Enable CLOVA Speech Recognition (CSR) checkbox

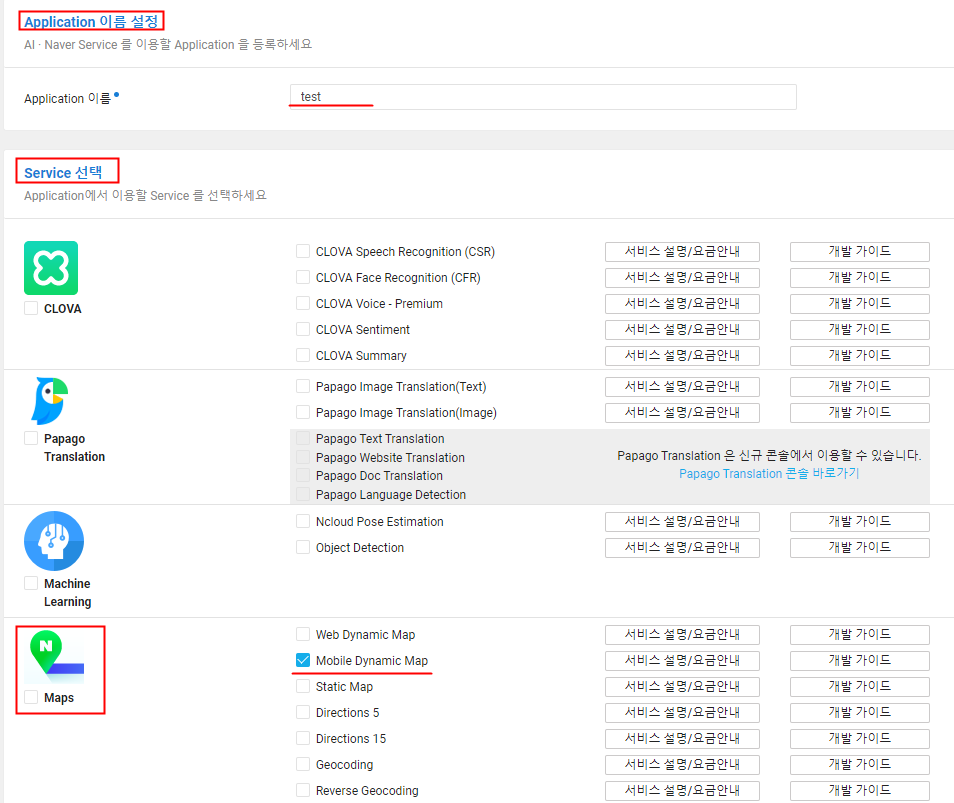[303, 251]
